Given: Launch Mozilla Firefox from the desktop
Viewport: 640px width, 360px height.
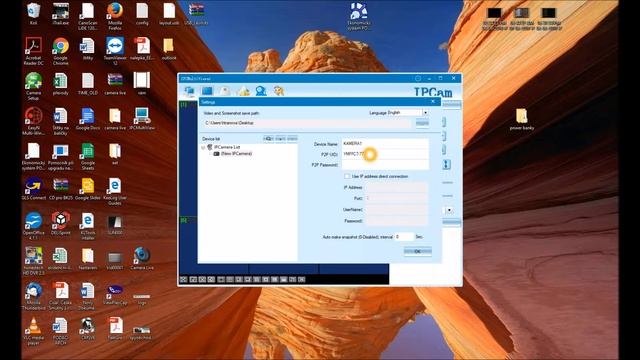Looking at the screenshot, I should tap(115, 16).
